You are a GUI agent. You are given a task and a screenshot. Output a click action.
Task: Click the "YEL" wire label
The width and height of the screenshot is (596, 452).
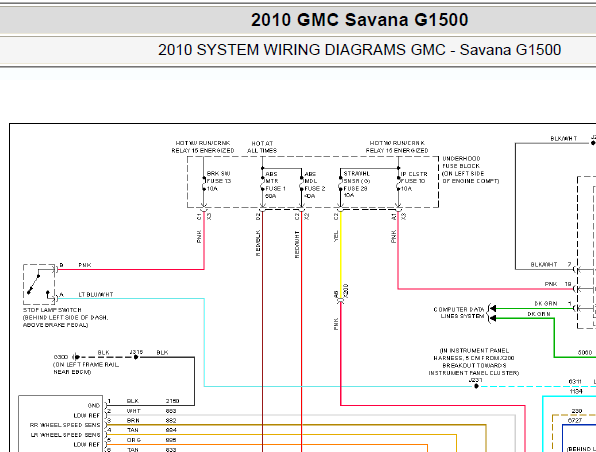(336, 236)
